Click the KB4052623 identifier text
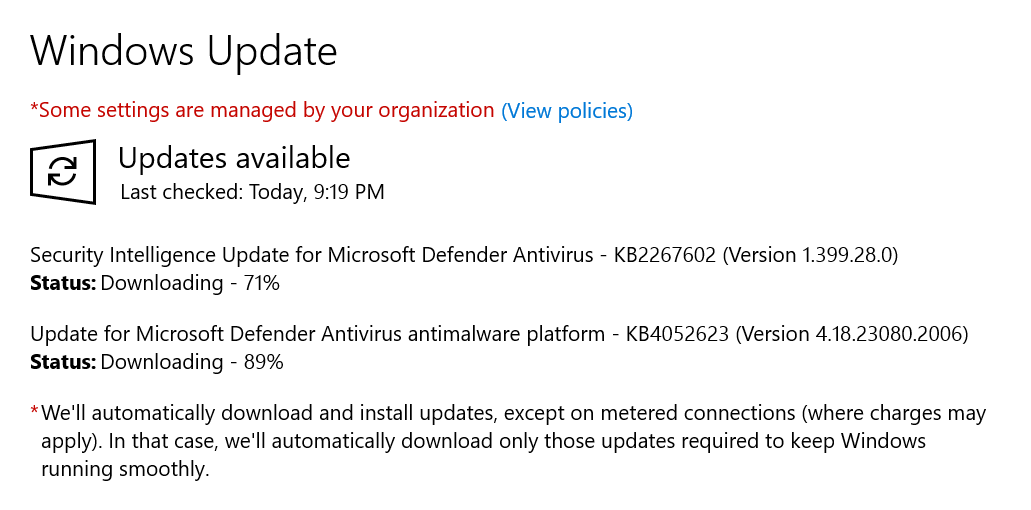1031x510 pixels. coord(678,334)
